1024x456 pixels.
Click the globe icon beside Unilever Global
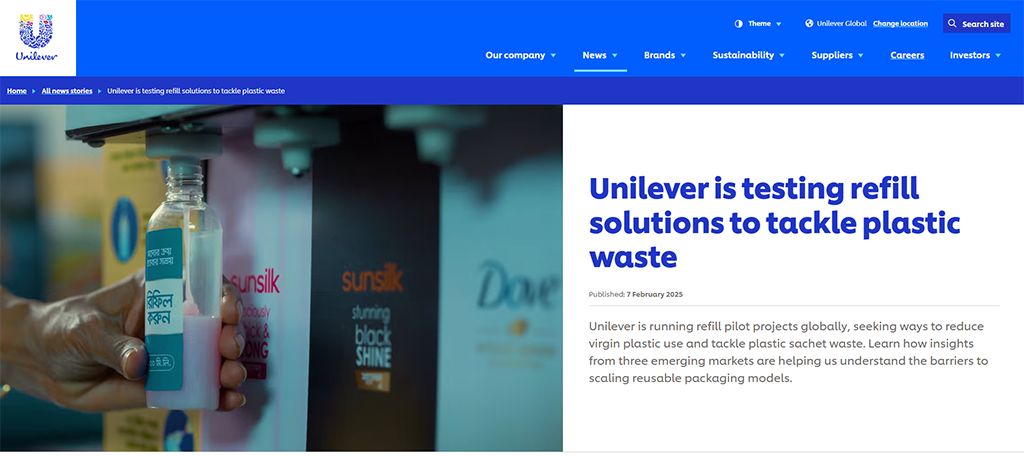[x=809, y=24]
